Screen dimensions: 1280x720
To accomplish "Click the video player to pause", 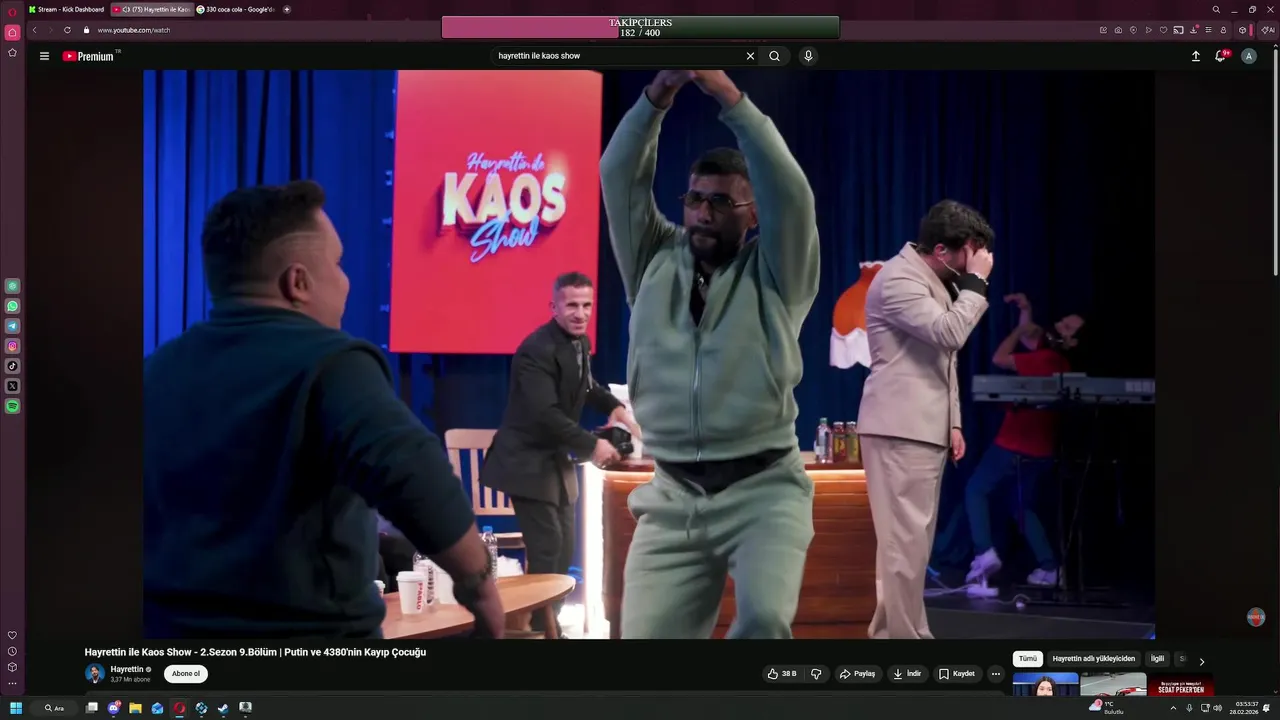I will (649, 354).
